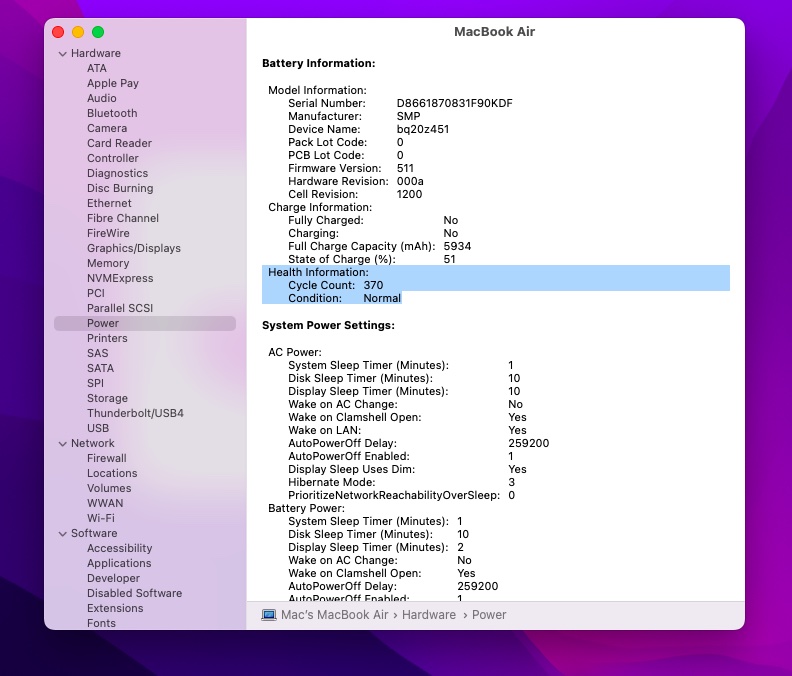Select Bluetooth in the hardware list
This screenshot has height=676, width=792.
click(x=112, y=113)
